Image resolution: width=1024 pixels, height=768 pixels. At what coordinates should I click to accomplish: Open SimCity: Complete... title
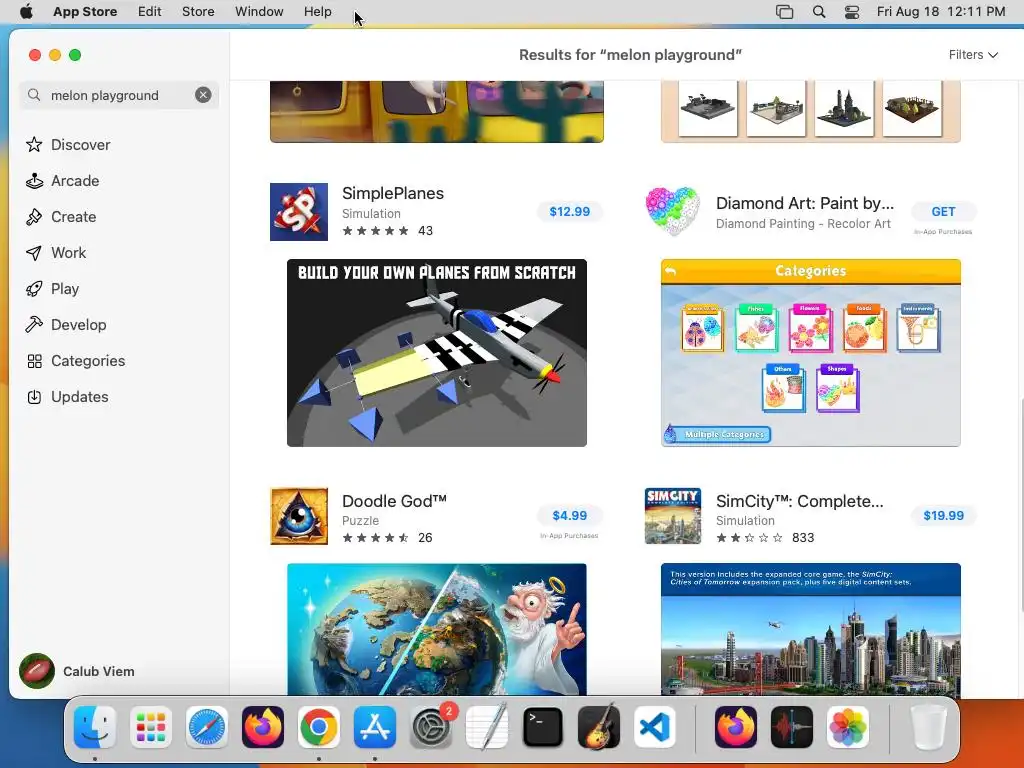click(799, 501)
